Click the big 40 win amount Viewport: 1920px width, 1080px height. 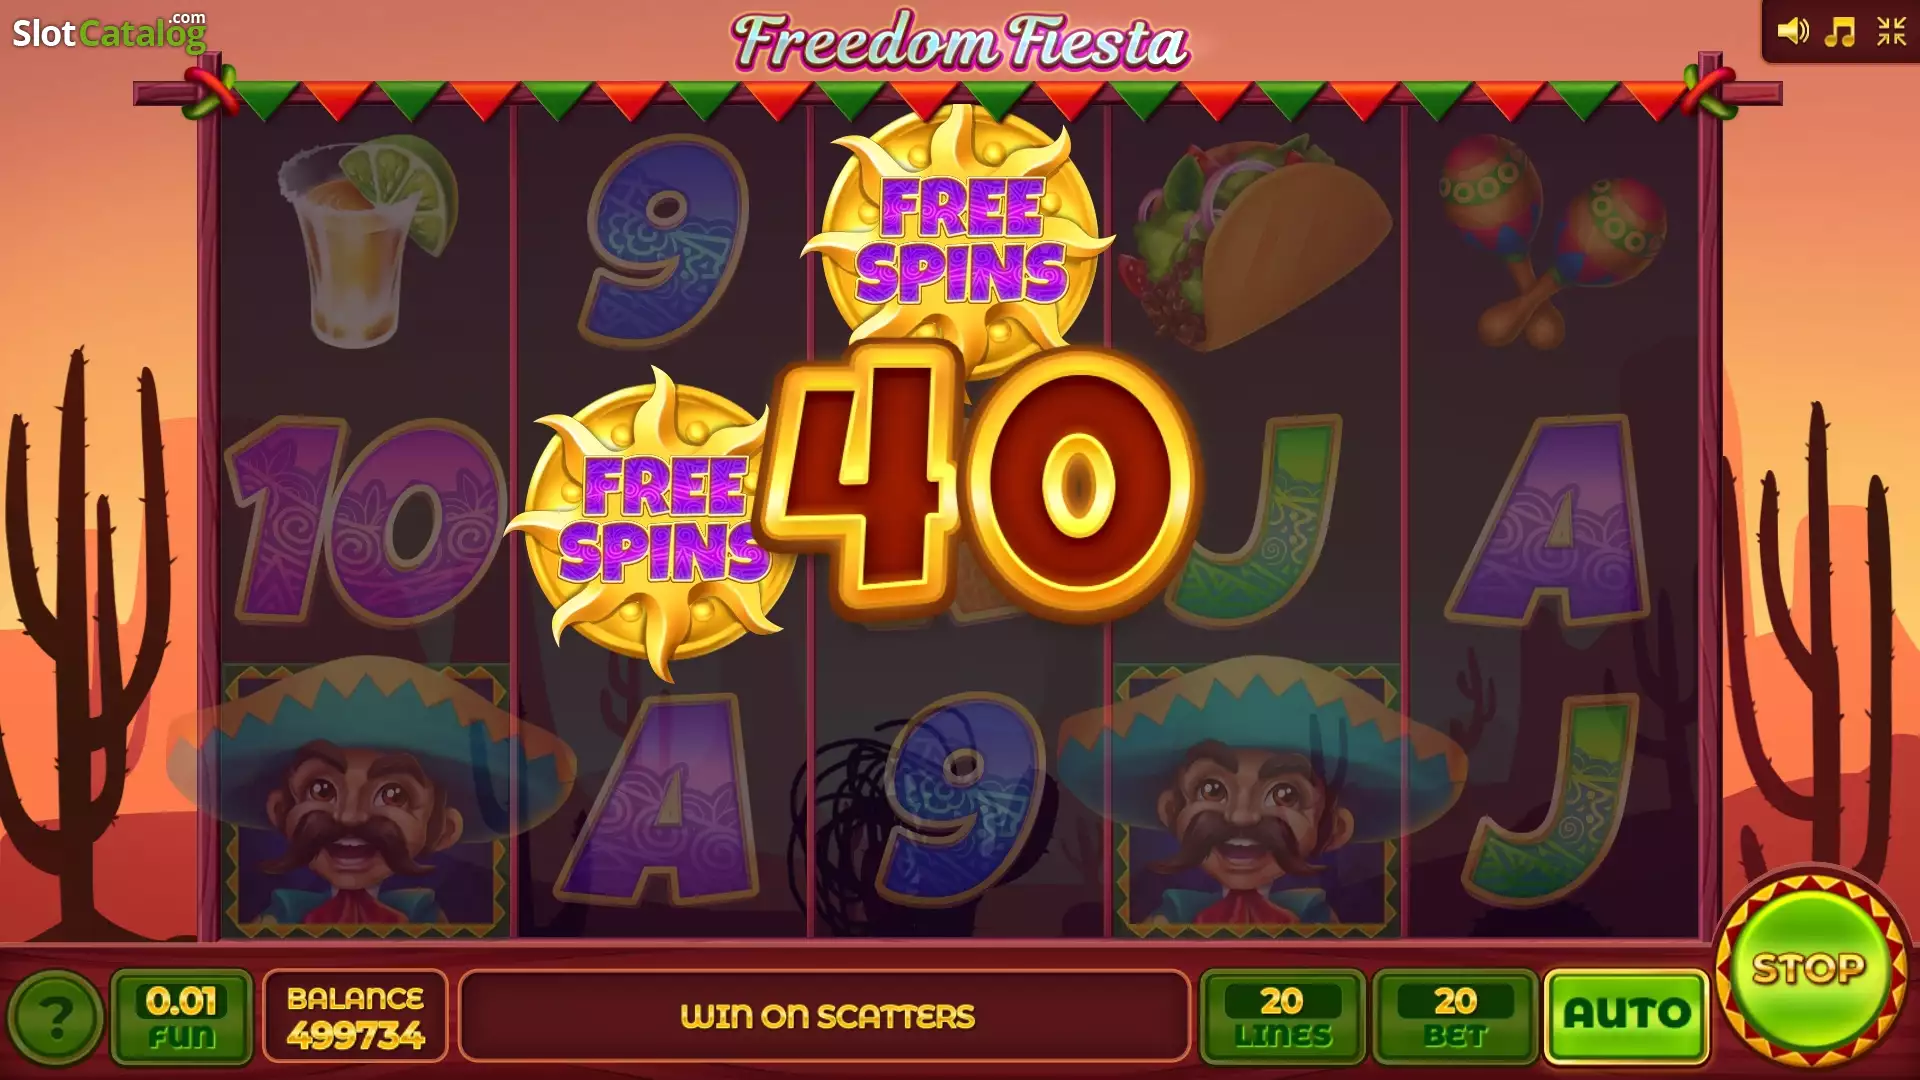[978, 480]
